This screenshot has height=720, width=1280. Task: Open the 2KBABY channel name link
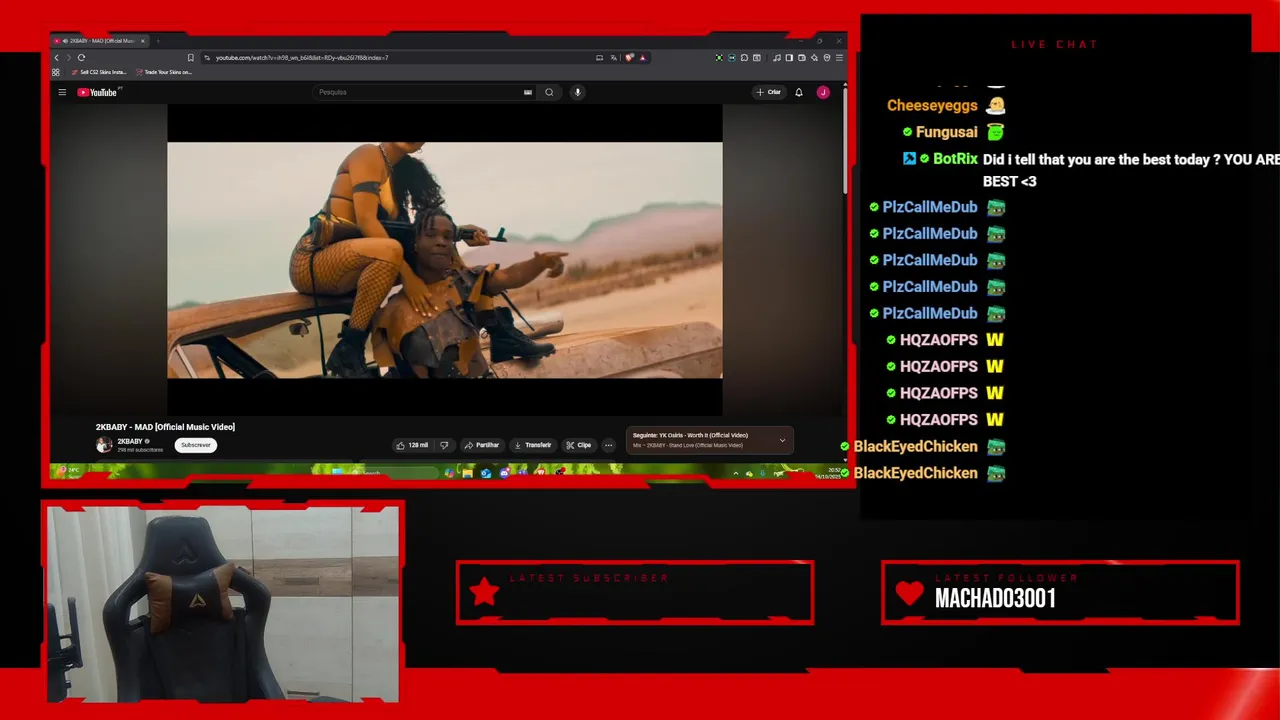pyautogui.click(x=130, y=441)
